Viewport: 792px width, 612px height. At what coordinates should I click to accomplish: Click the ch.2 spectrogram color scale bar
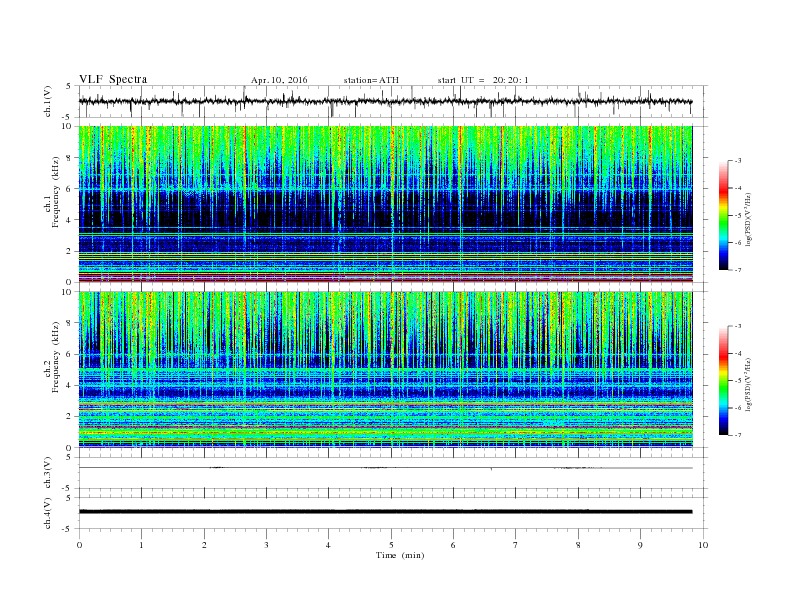click(723, 380)
